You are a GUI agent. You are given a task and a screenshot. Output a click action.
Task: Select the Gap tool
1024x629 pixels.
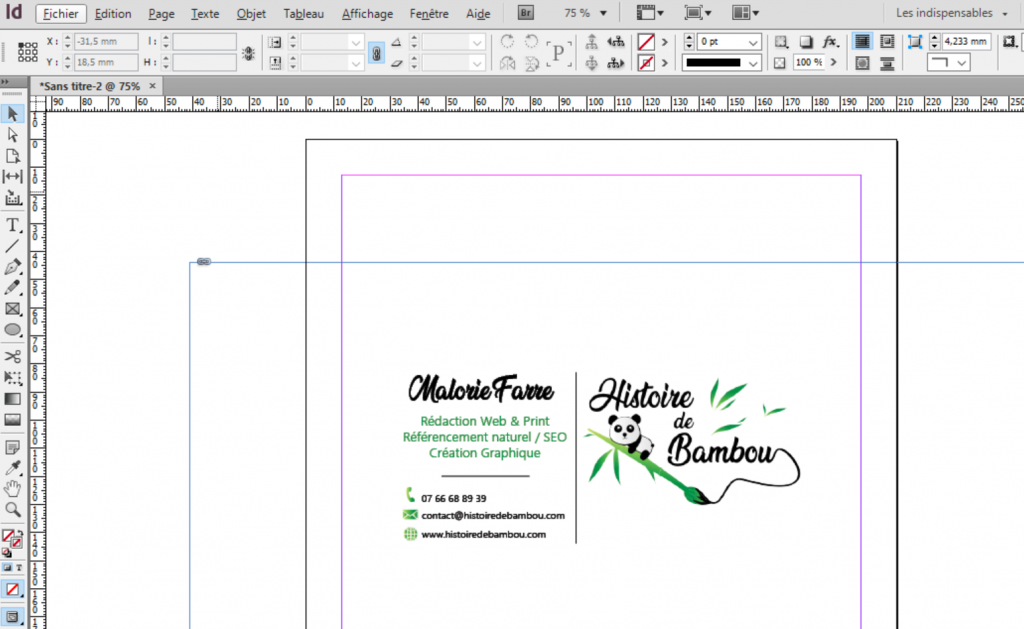[12, 176]
